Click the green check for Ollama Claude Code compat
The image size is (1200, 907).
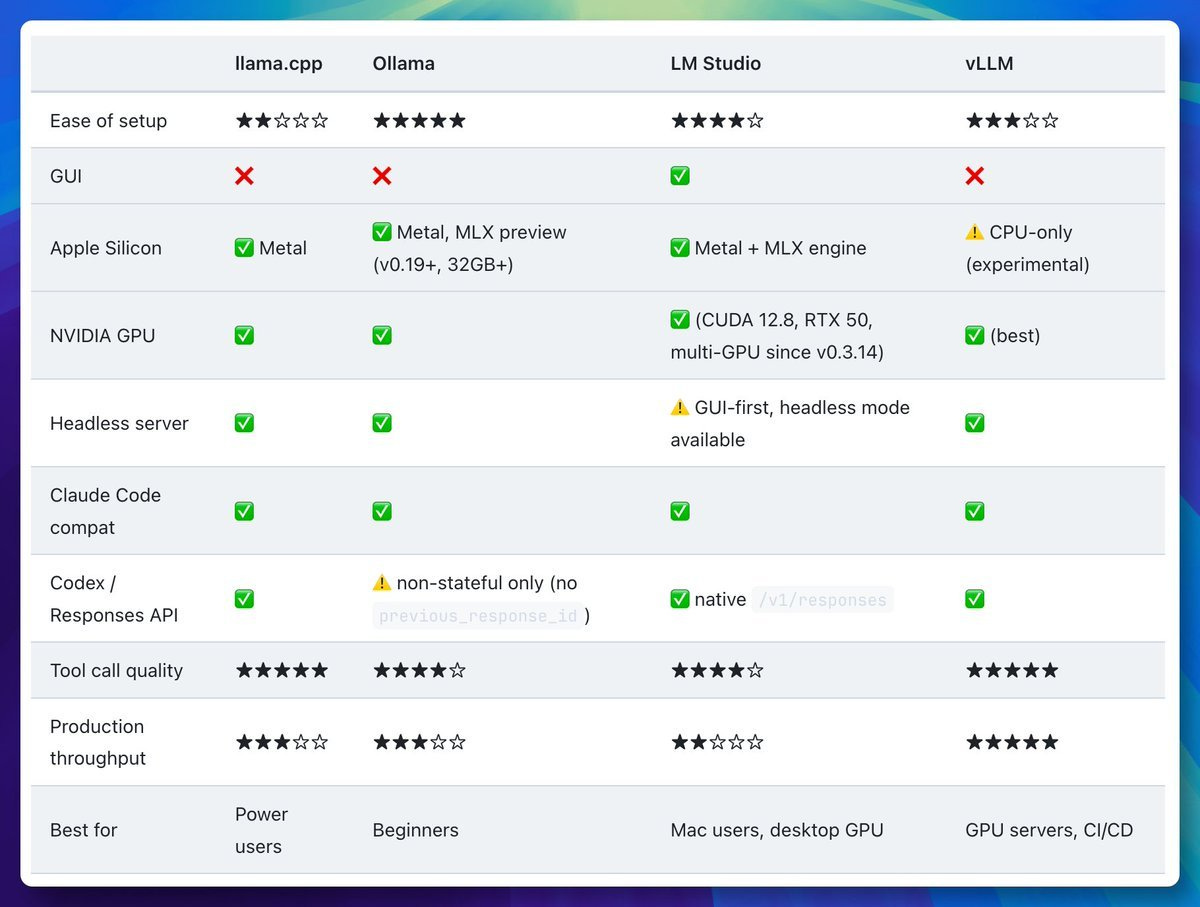coord(382,511)
